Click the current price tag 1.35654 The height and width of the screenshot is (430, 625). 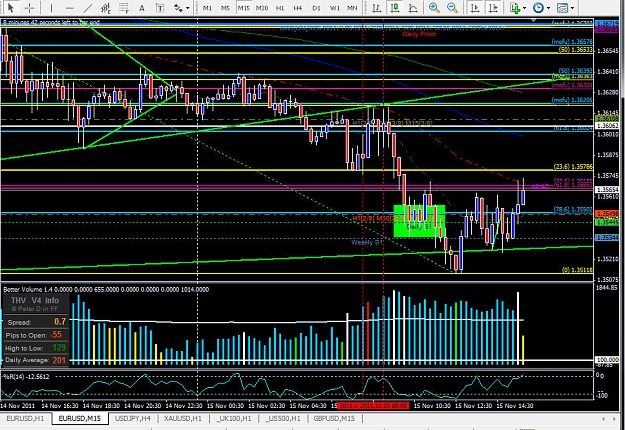tap(607, 190)
